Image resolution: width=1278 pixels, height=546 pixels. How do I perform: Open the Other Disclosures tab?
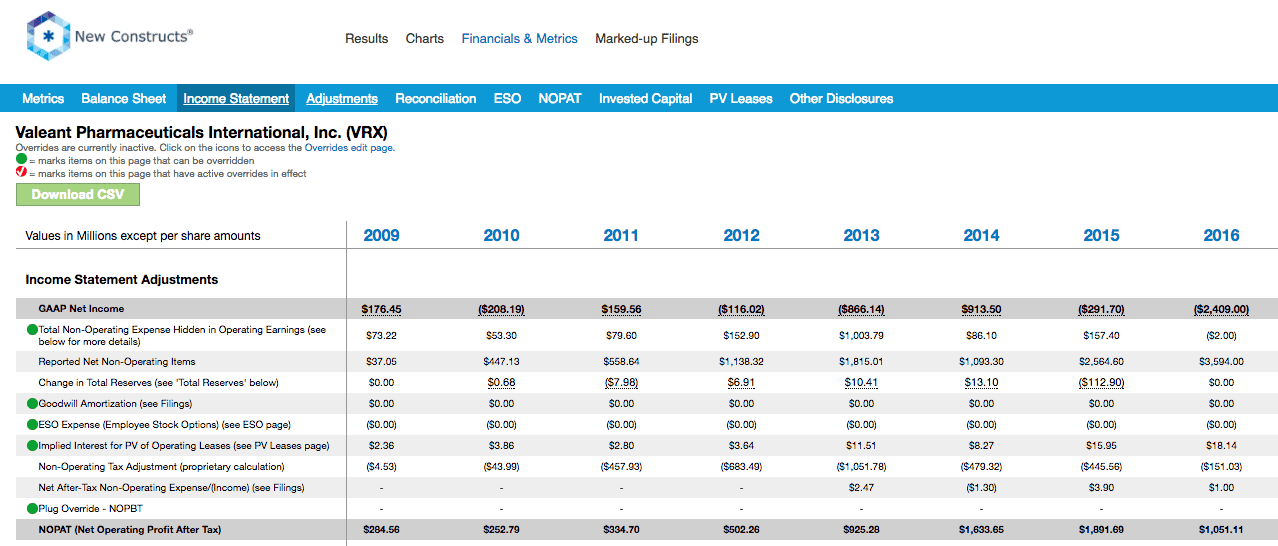click(x=841, y=98)
